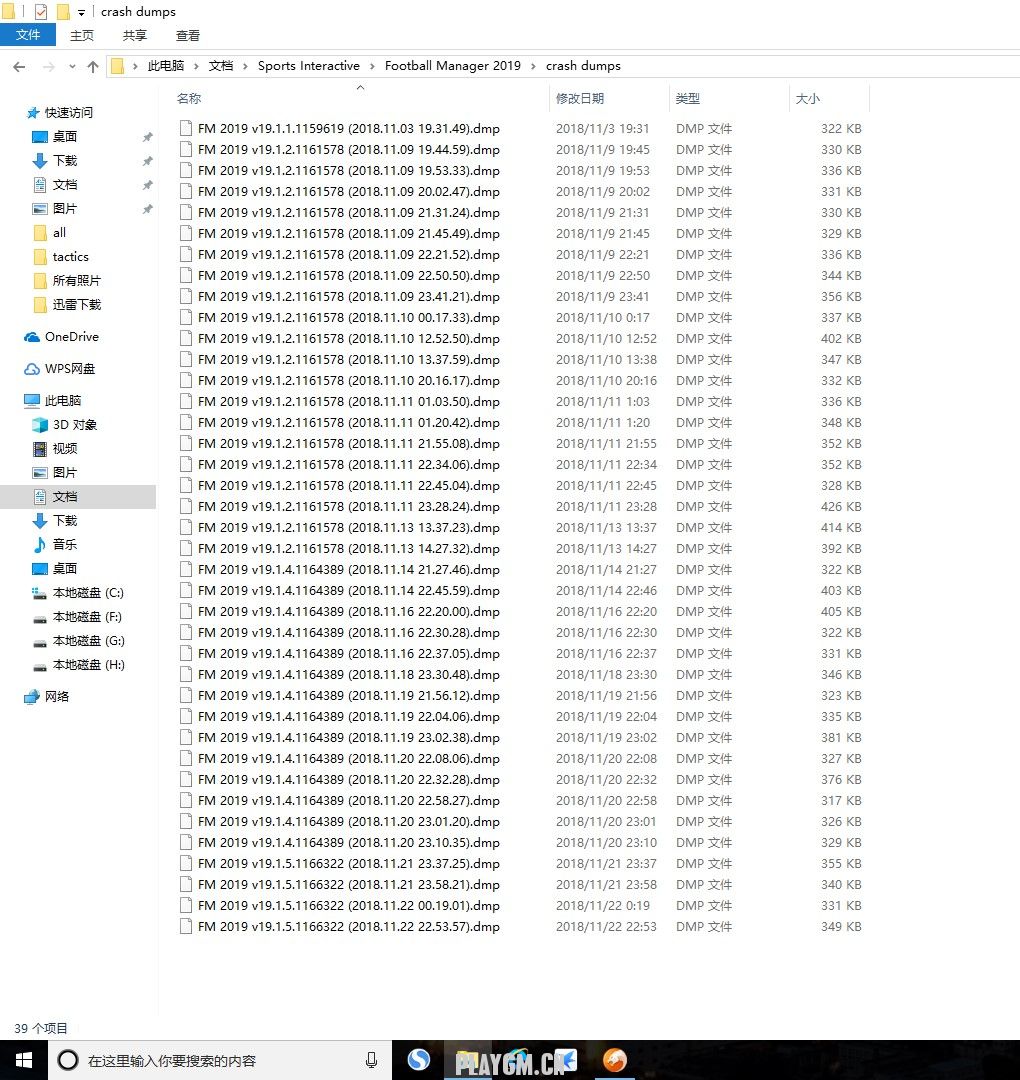Click Sports Interactive in the address breadcrumb
This screenshot has width=1020, height=1080.
tap(309, 66)
